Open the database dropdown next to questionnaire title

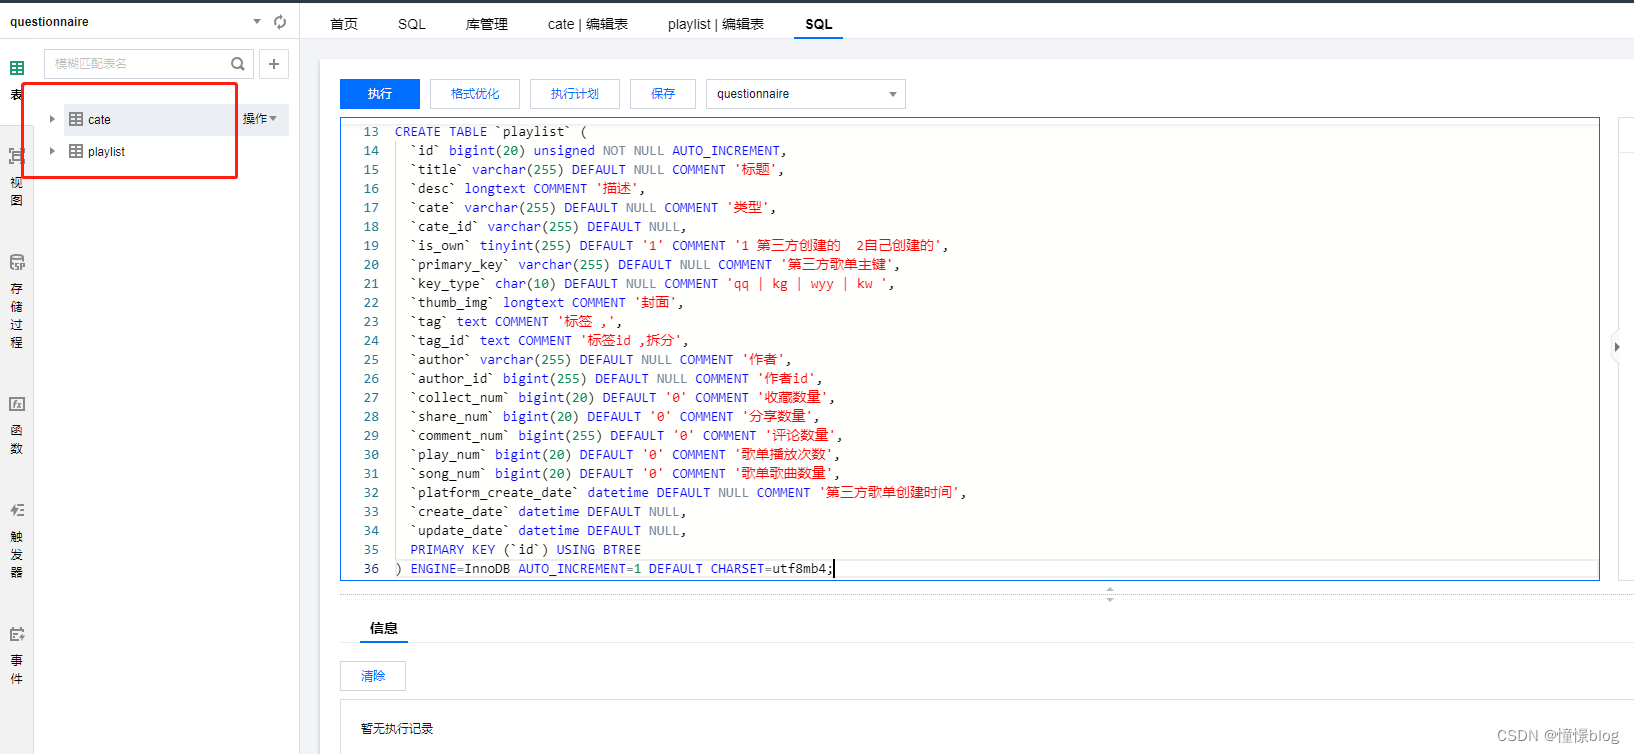pos(257,21)
